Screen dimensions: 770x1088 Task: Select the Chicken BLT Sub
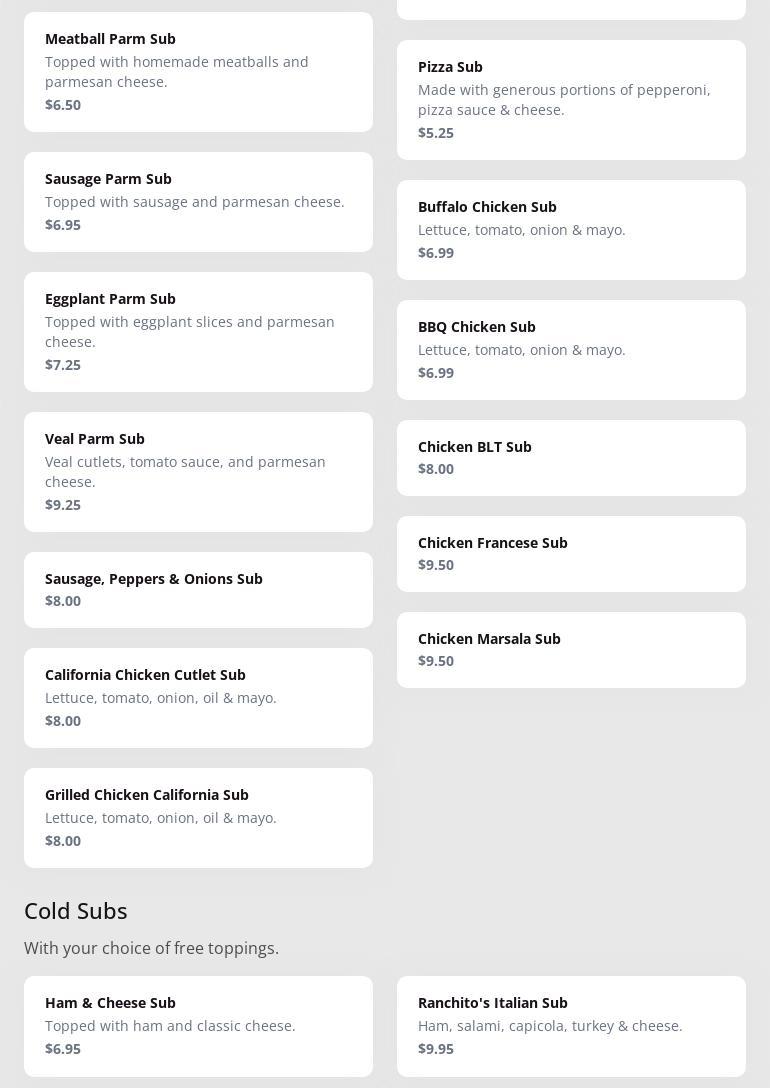[x=571, y=458]
